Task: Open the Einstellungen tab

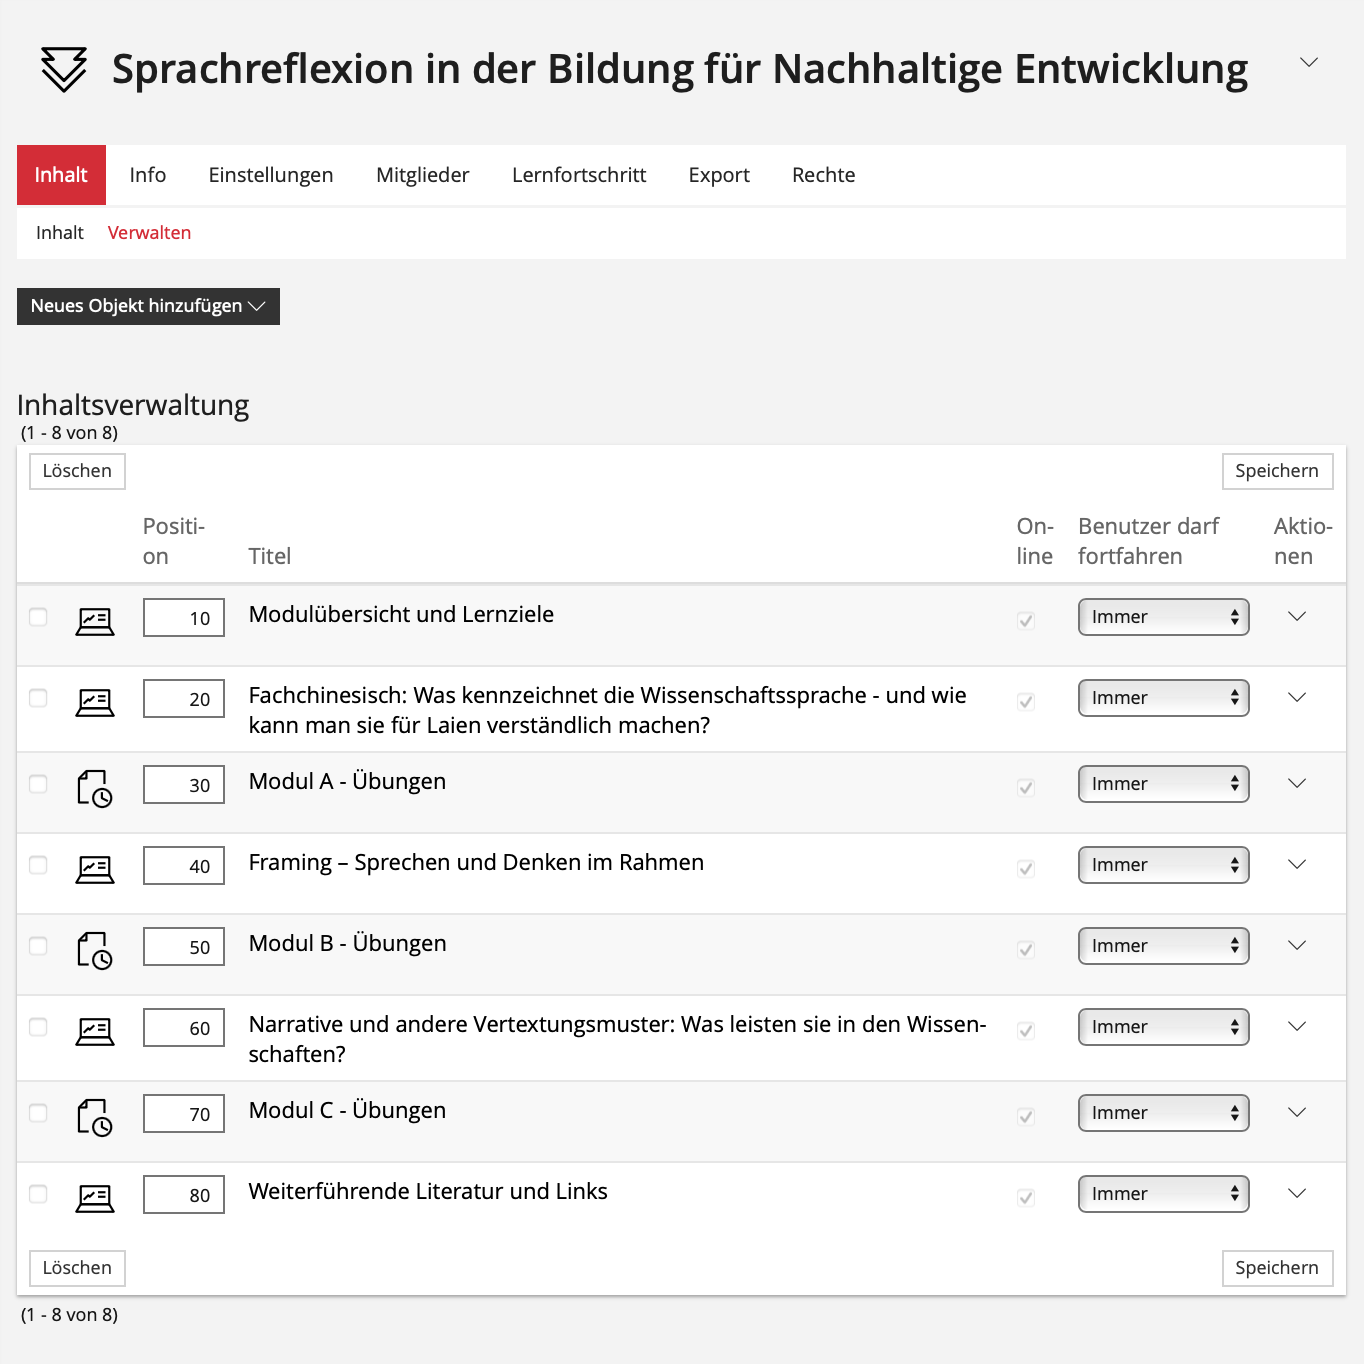Action: (x=271, y=175)
